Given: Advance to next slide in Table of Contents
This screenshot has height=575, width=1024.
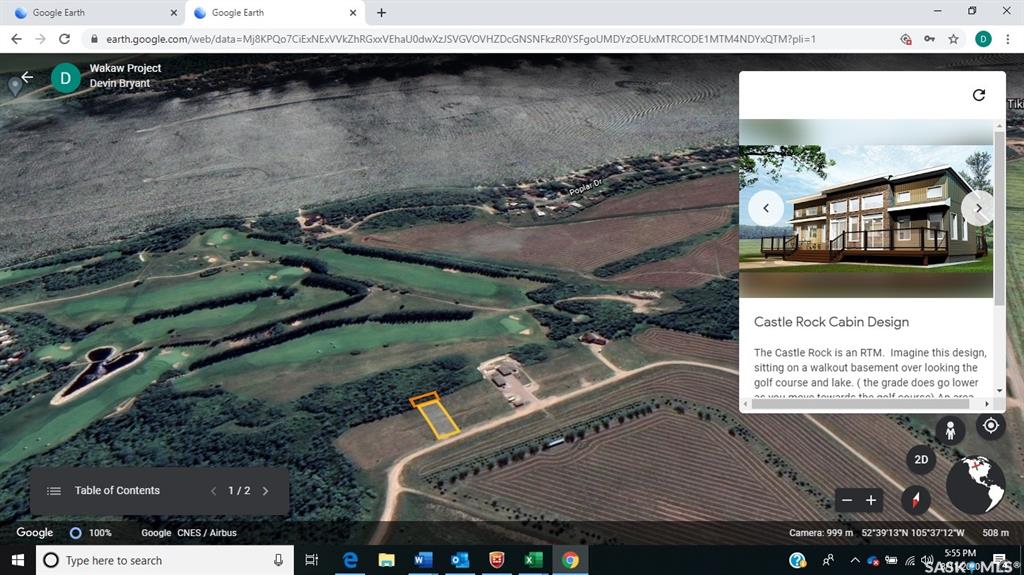Looking at the screenshot, I should (265, 491).
